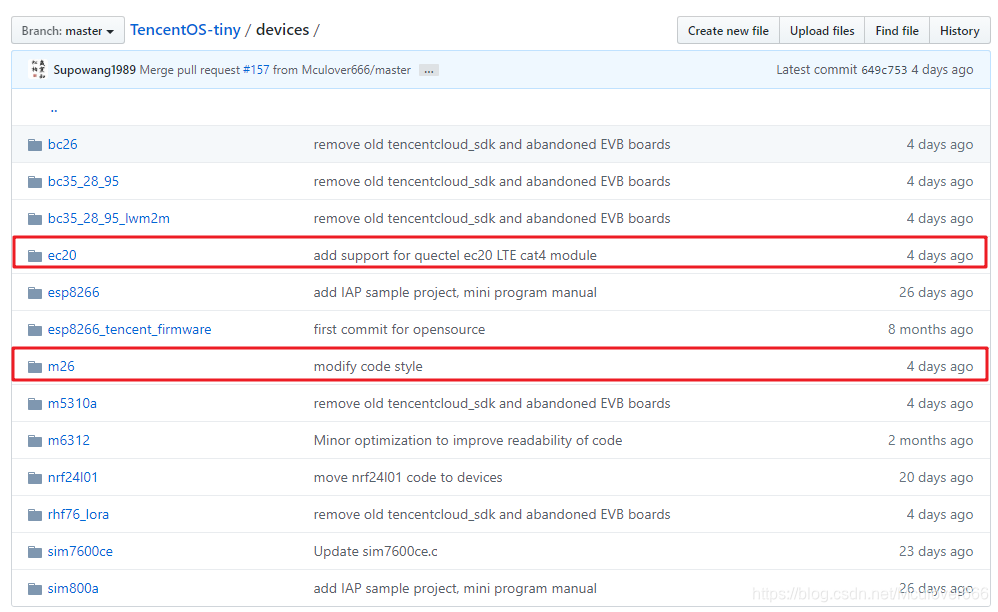Open the bc26 row's 'remove old tencentcloud_sdk' commit
This screenshot has height=612, width=998.
tap(492, 144)
